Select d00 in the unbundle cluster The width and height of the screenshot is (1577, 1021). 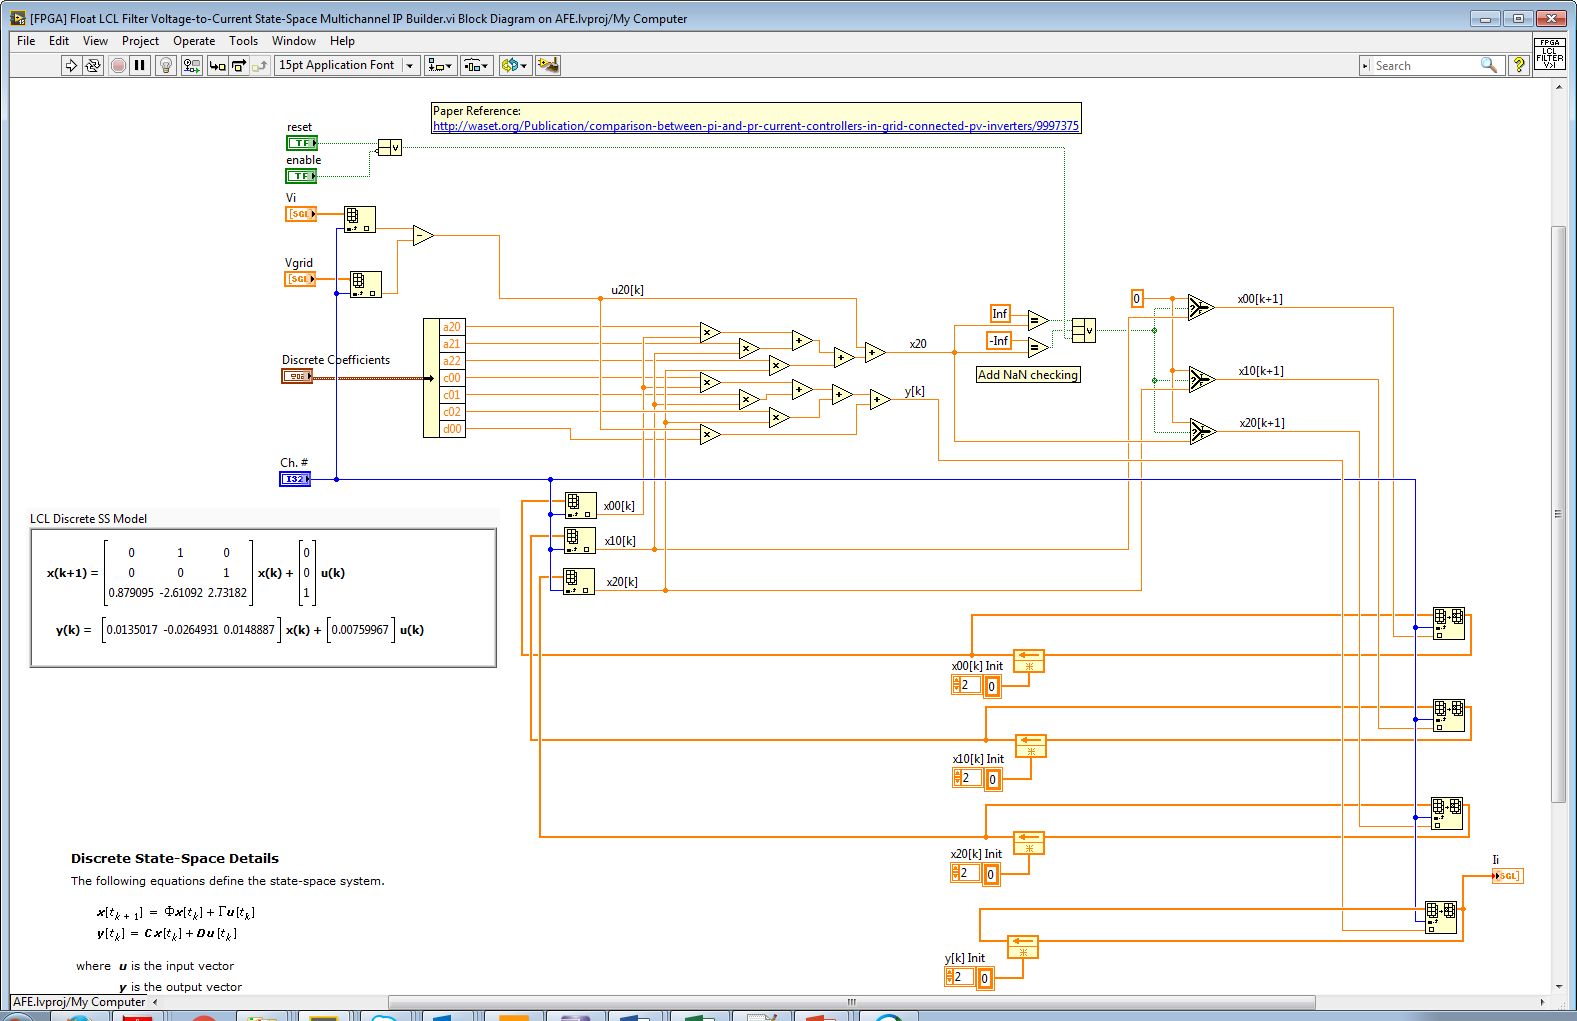(x=452, y=429)
